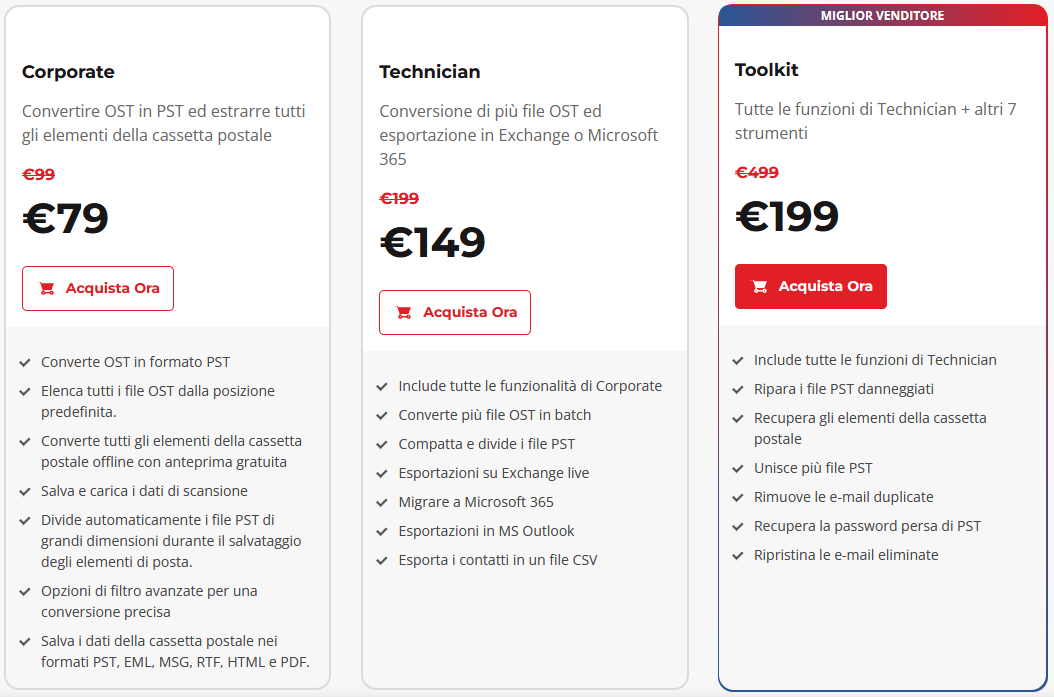Click the €79 Corporate price
Screen dimensions: 1054x697
coord(65,219)
